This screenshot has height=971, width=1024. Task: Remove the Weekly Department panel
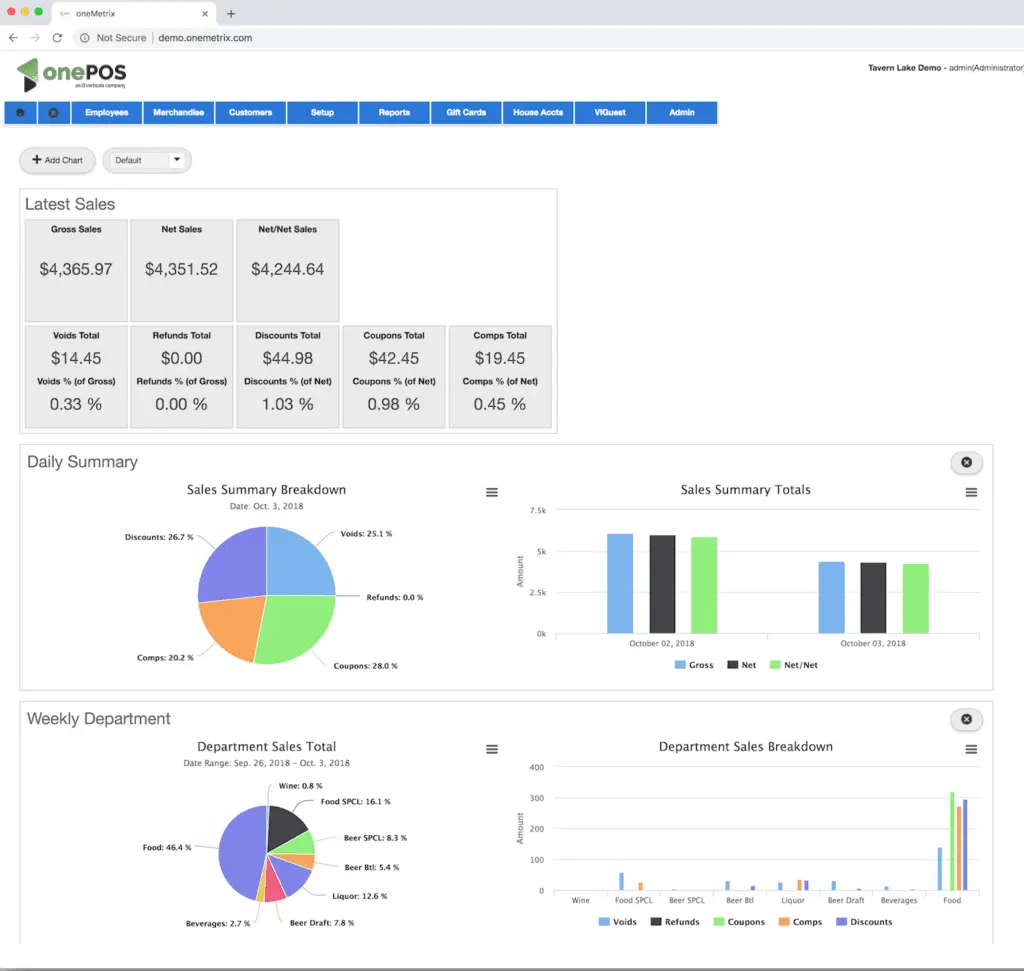click(x=967, y=719)
